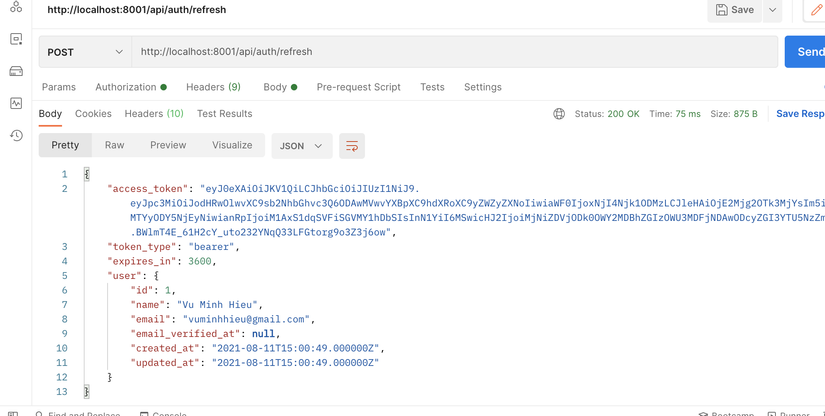The width and height of the screenshot is (825, 416).
Task: Toggle the wrap lines icon
Action: [352, 146]
